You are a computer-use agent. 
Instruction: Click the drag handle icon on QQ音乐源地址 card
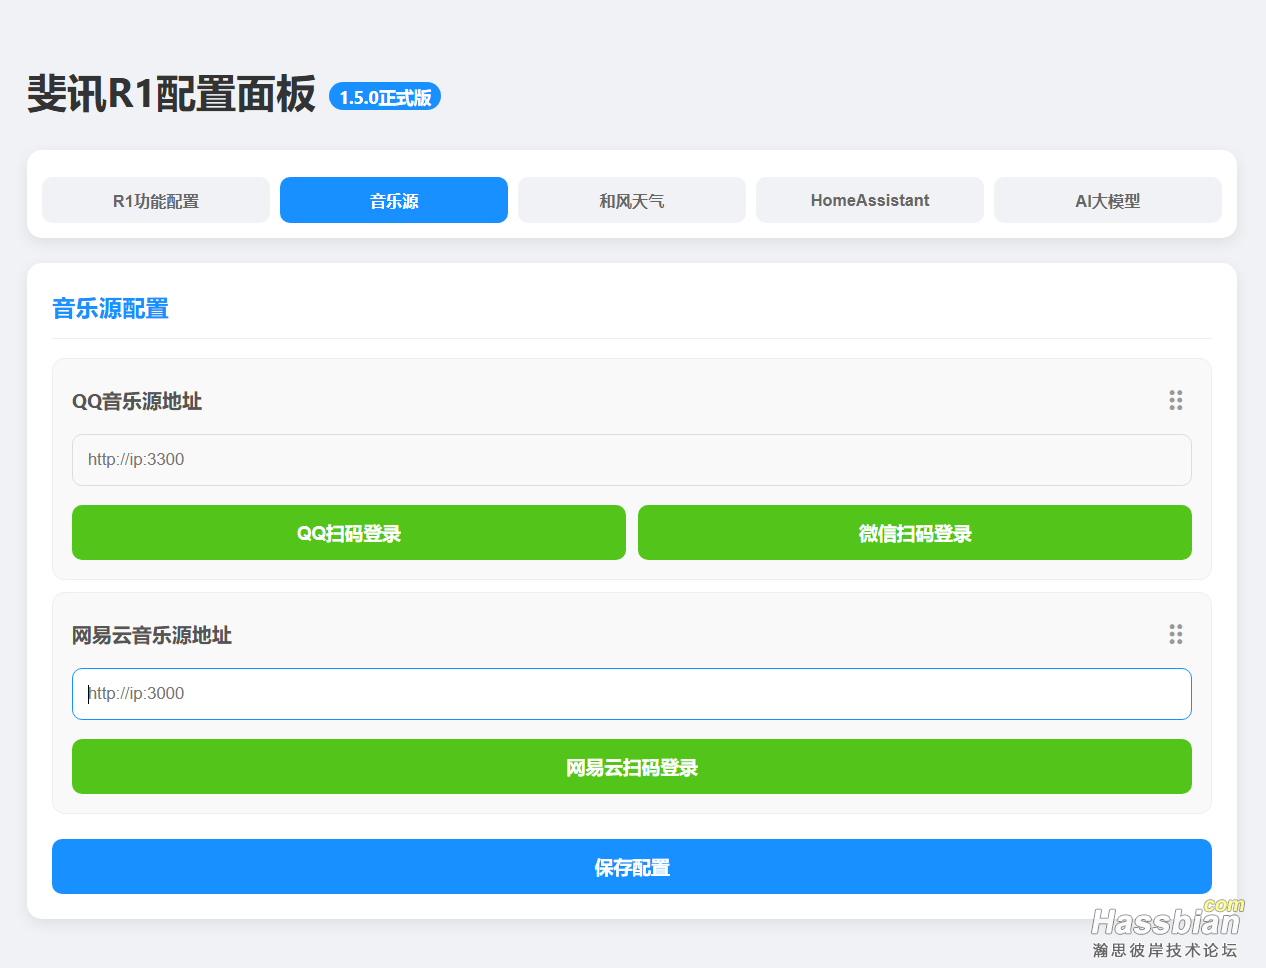pos(1176,401)
